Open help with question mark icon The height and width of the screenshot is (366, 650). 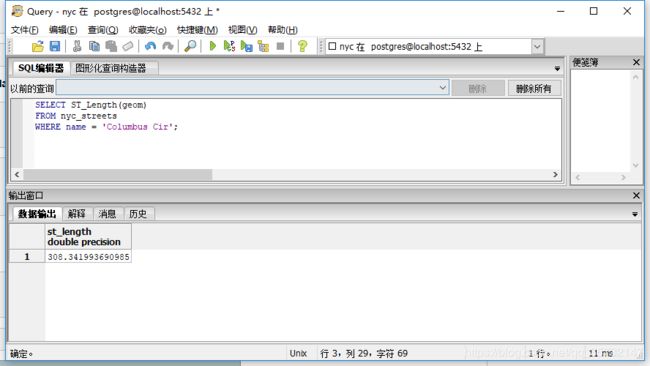click(x=303, y=46)
